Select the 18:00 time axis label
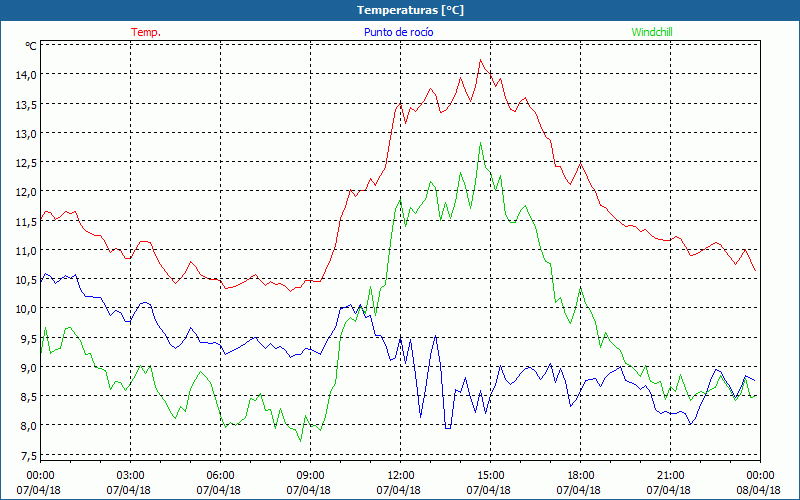Viewport: 800px width, 500px height. (580, 475)
